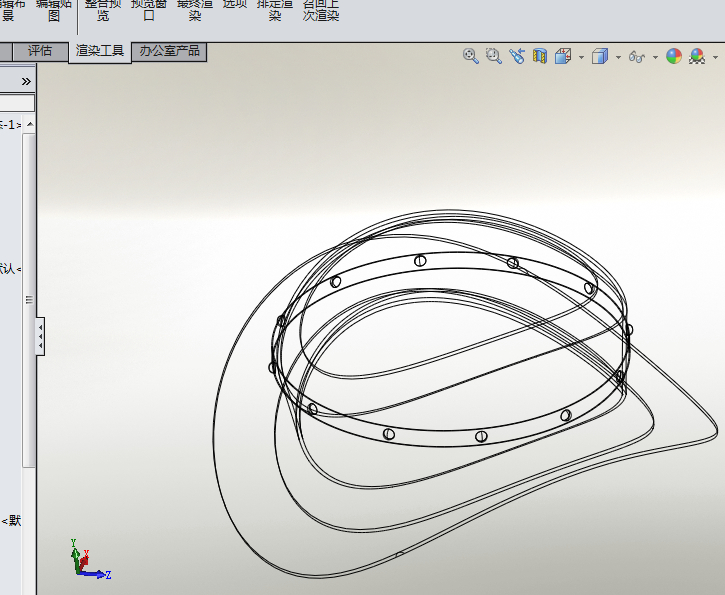725x595 pixels.
Task: Expand the Display Style dropdown arrow
Action: (x=618, y=57)
